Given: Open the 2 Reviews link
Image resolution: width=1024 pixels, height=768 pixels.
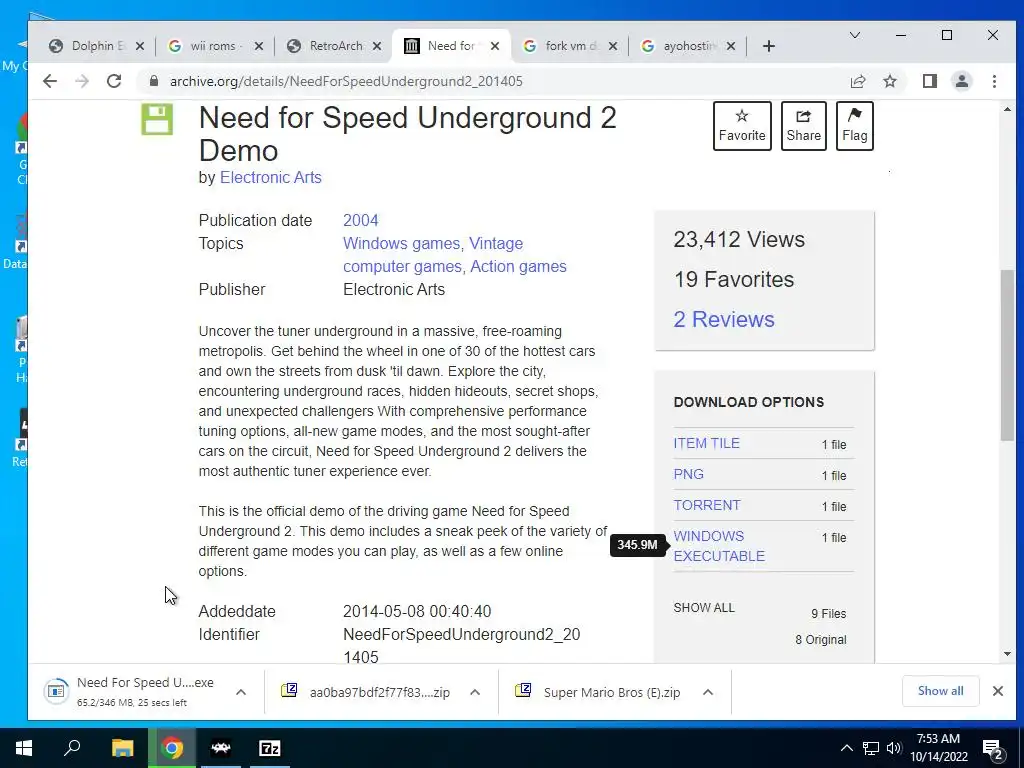Looking at the screenshot, I should click(x=724, y=319).
